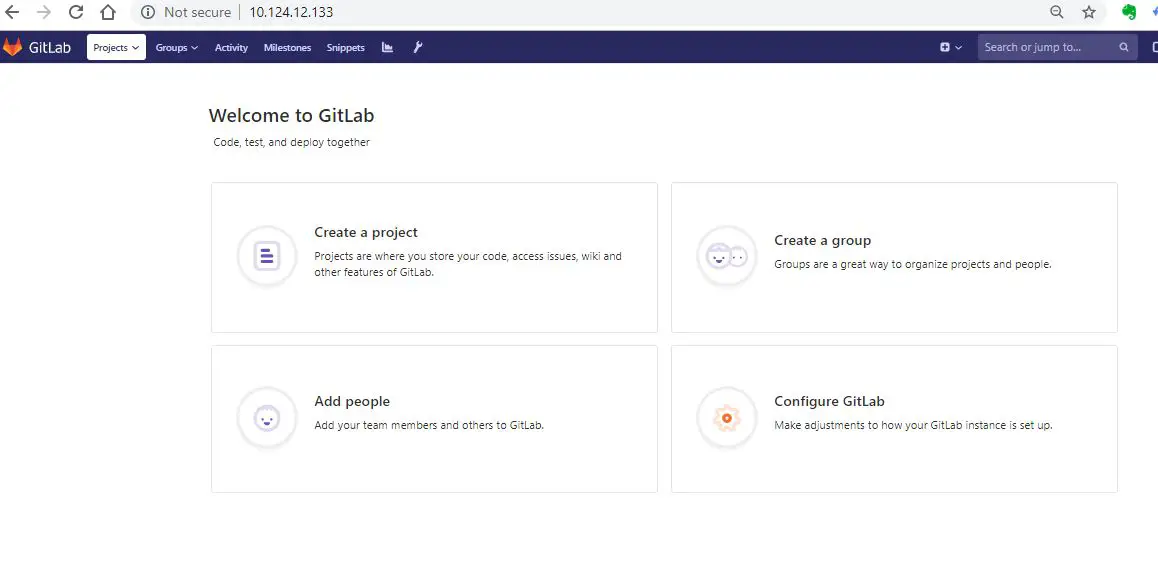Viewport: 1158px width, 585px height.
Task: Click the Create a project card icon
Action: click(x=266, y=256)
